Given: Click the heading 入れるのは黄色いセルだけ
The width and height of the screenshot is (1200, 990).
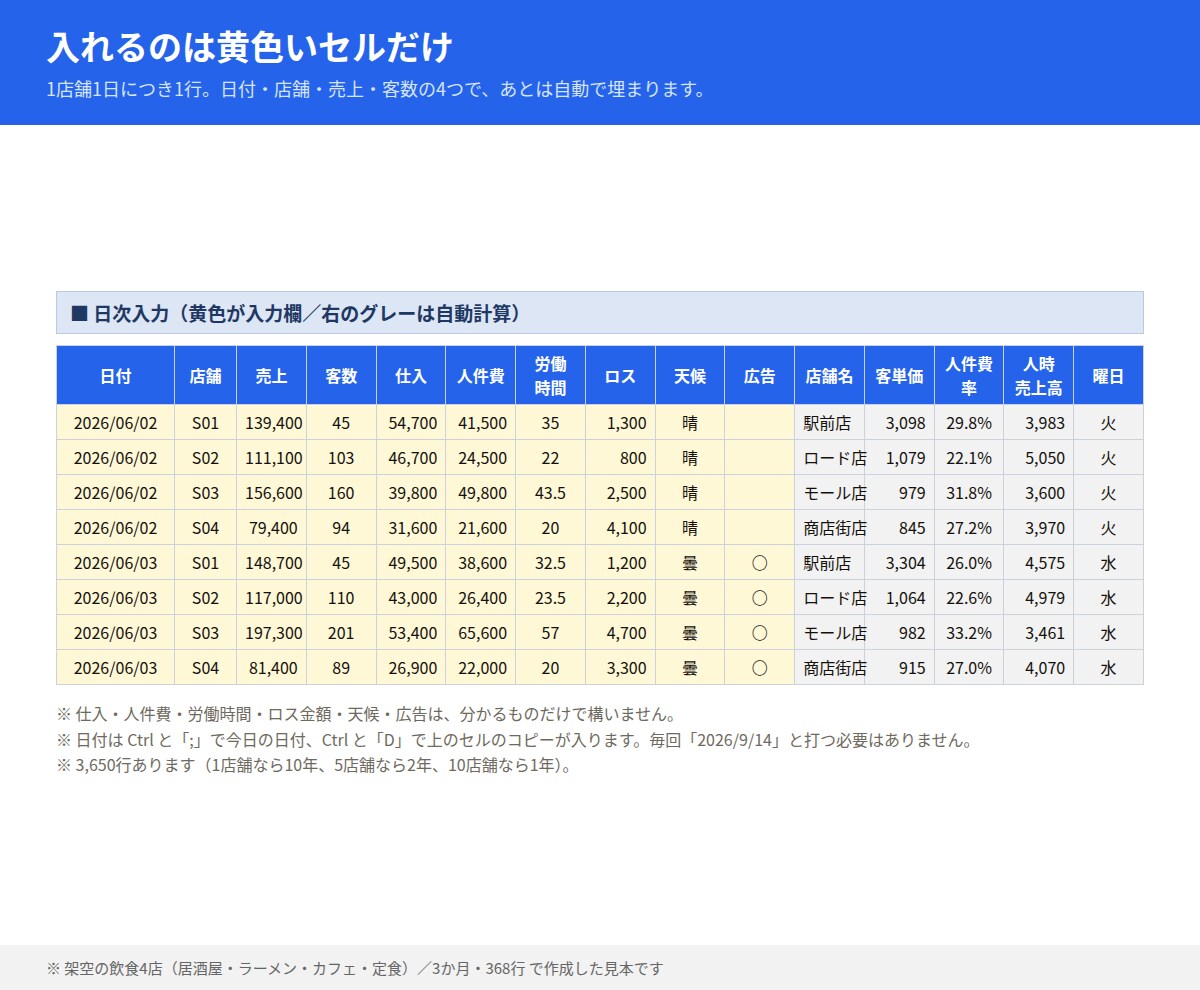Looking at the screenshot, I should (x=250, y=47).
